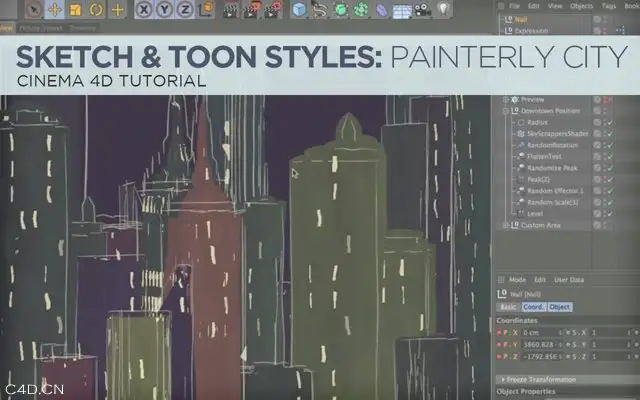This screenshot has height=400, width=640.
Task: Switch to the Coord. tab
Action: click(533, 307)
